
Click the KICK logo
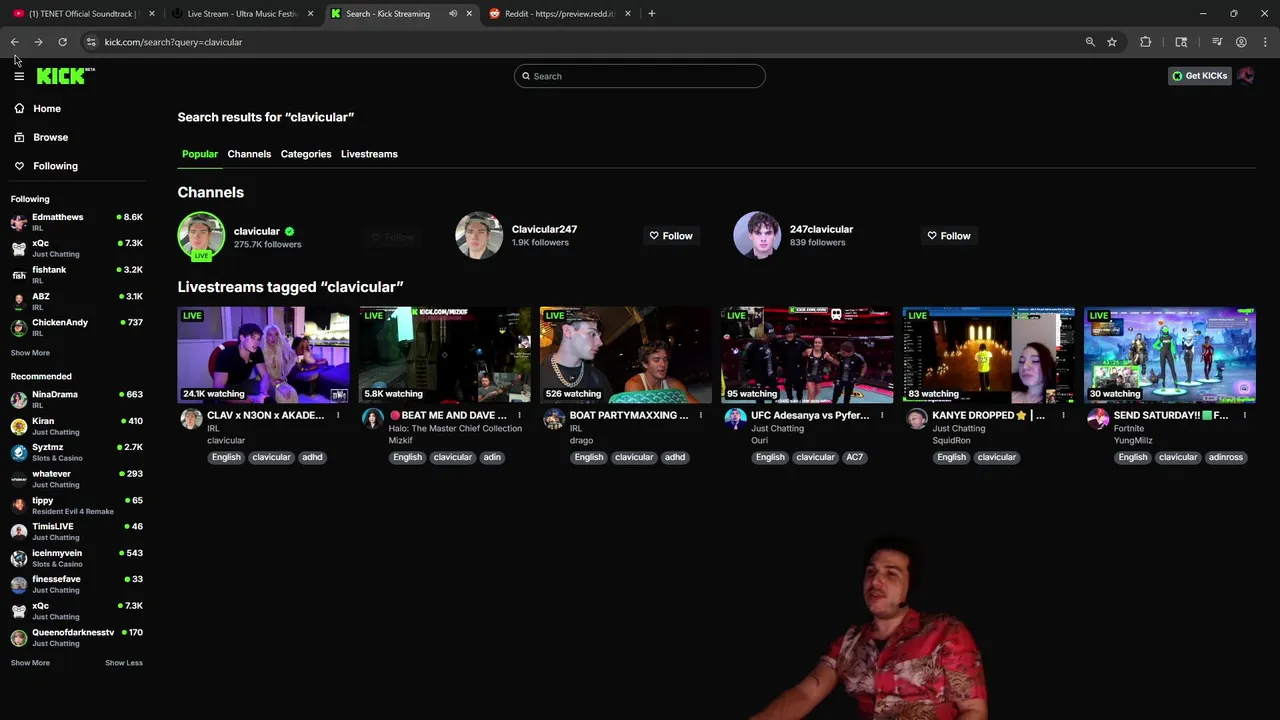[66, 76]
